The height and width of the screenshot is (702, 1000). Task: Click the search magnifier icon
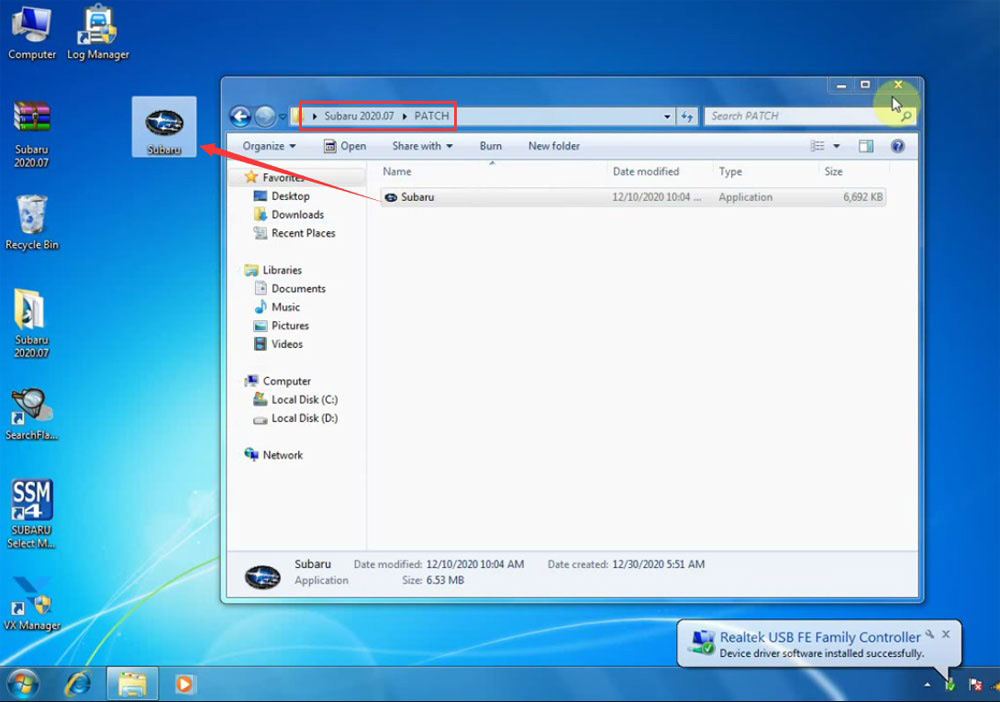coord(906,117)
